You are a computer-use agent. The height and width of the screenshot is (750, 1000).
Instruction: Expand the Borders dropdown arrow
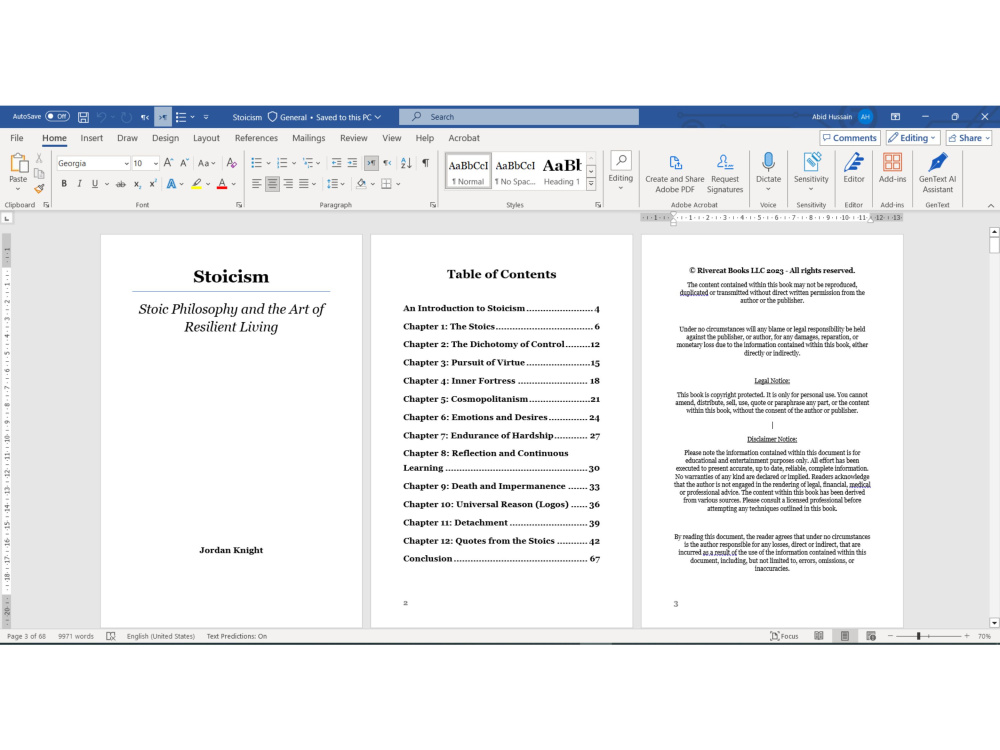coord(398,184)
